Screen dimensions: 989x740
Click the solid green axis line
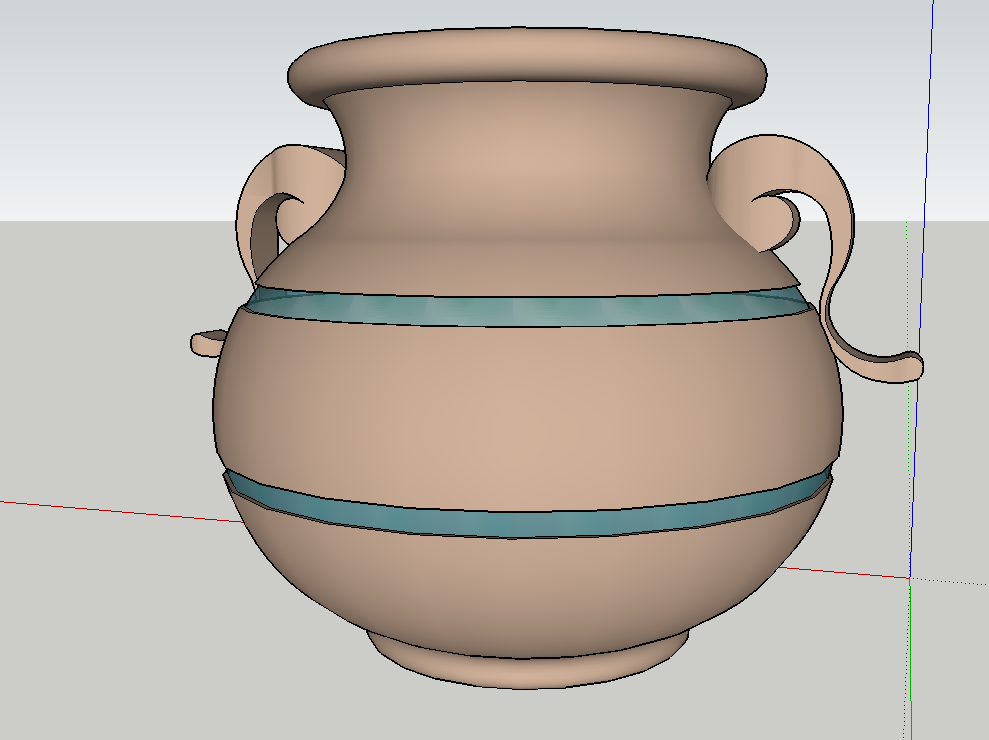point(911,659)
